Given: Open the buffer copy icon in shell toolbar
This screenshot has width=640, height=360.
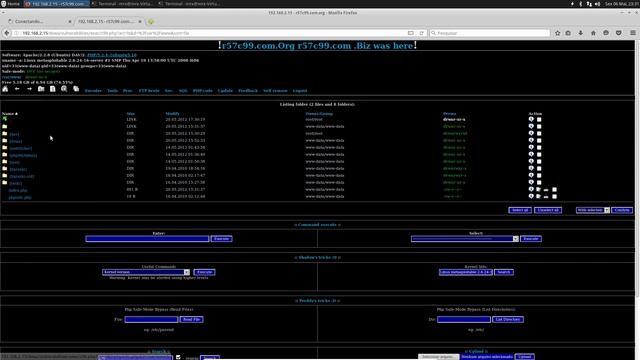Looking at the screenshot, I should (x=76, y=89).
